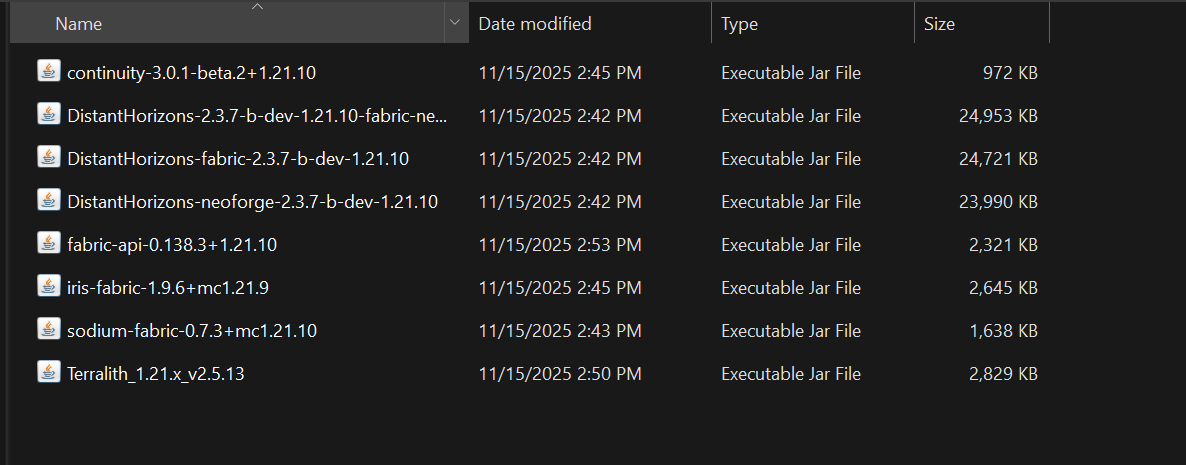Click the iris-fabric jar file icon
The image size is (1186, 465).
[48, 286]
